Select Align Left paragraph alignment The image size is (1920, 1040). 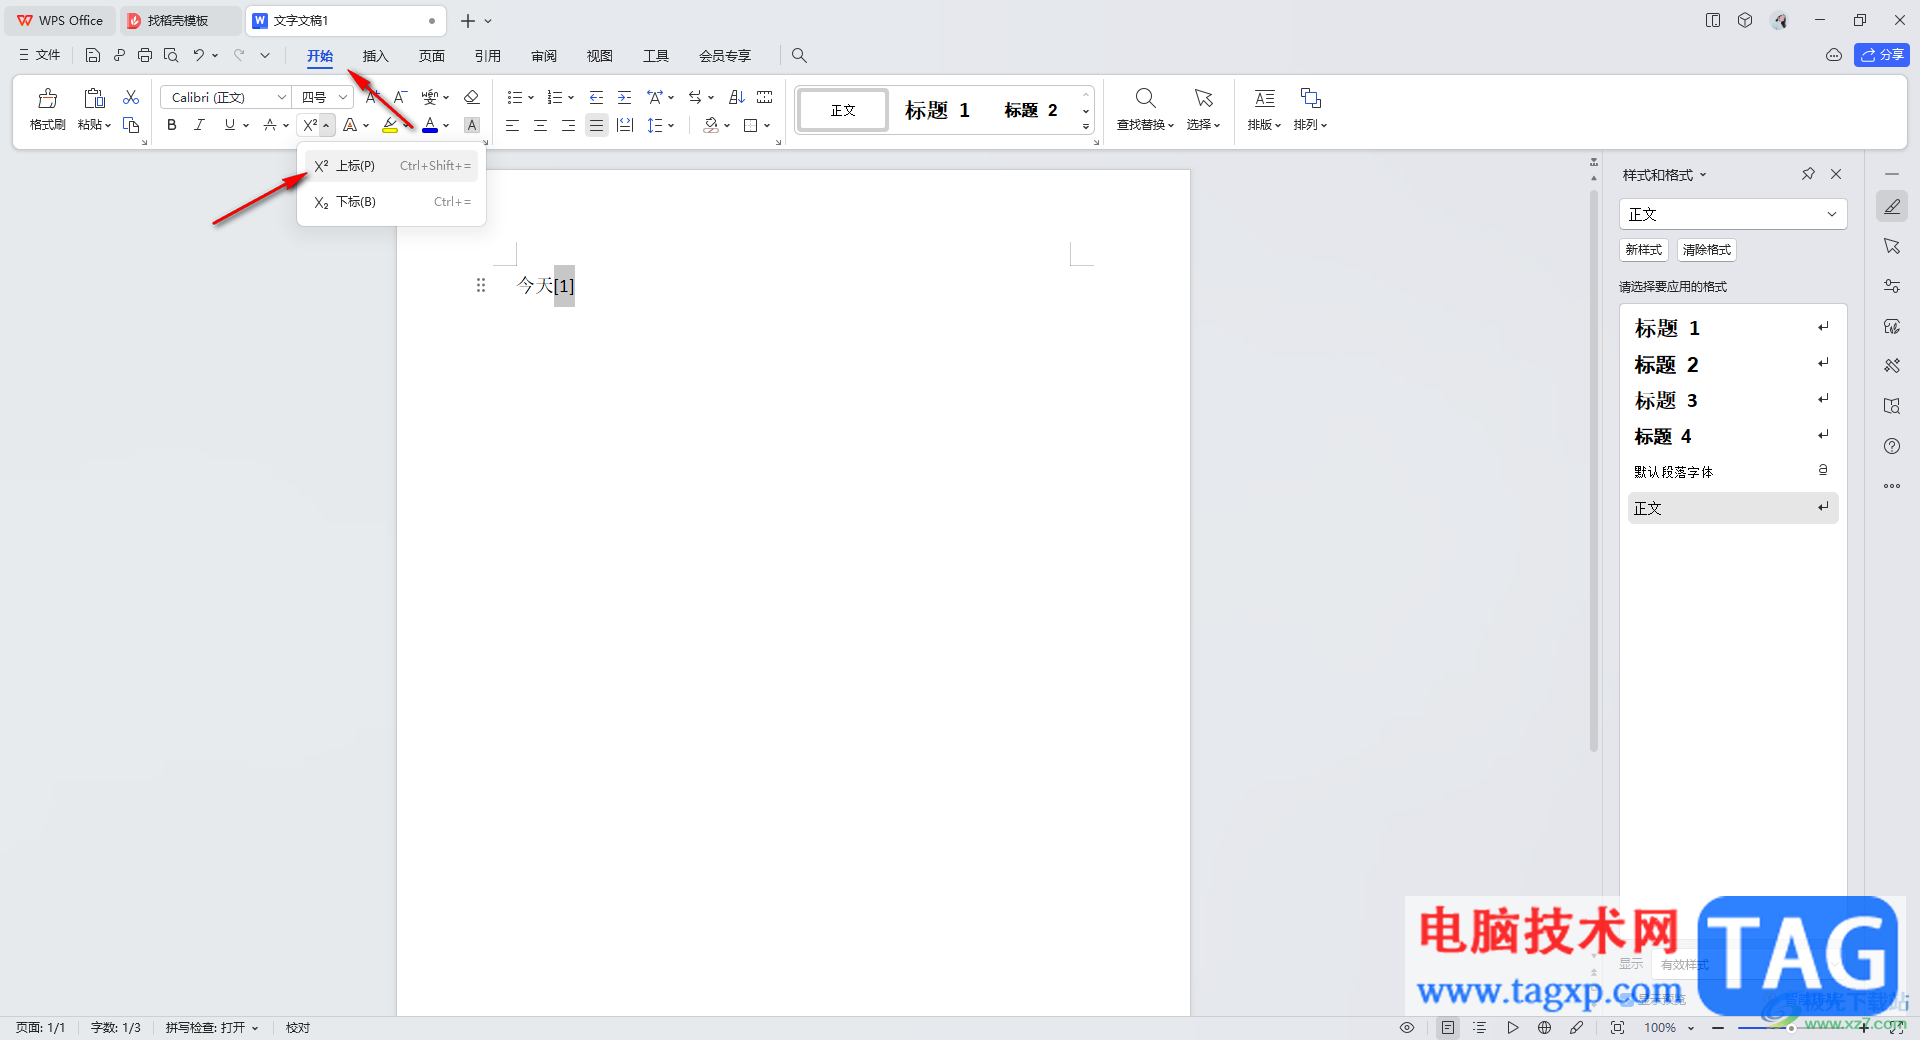coord(512,125)
